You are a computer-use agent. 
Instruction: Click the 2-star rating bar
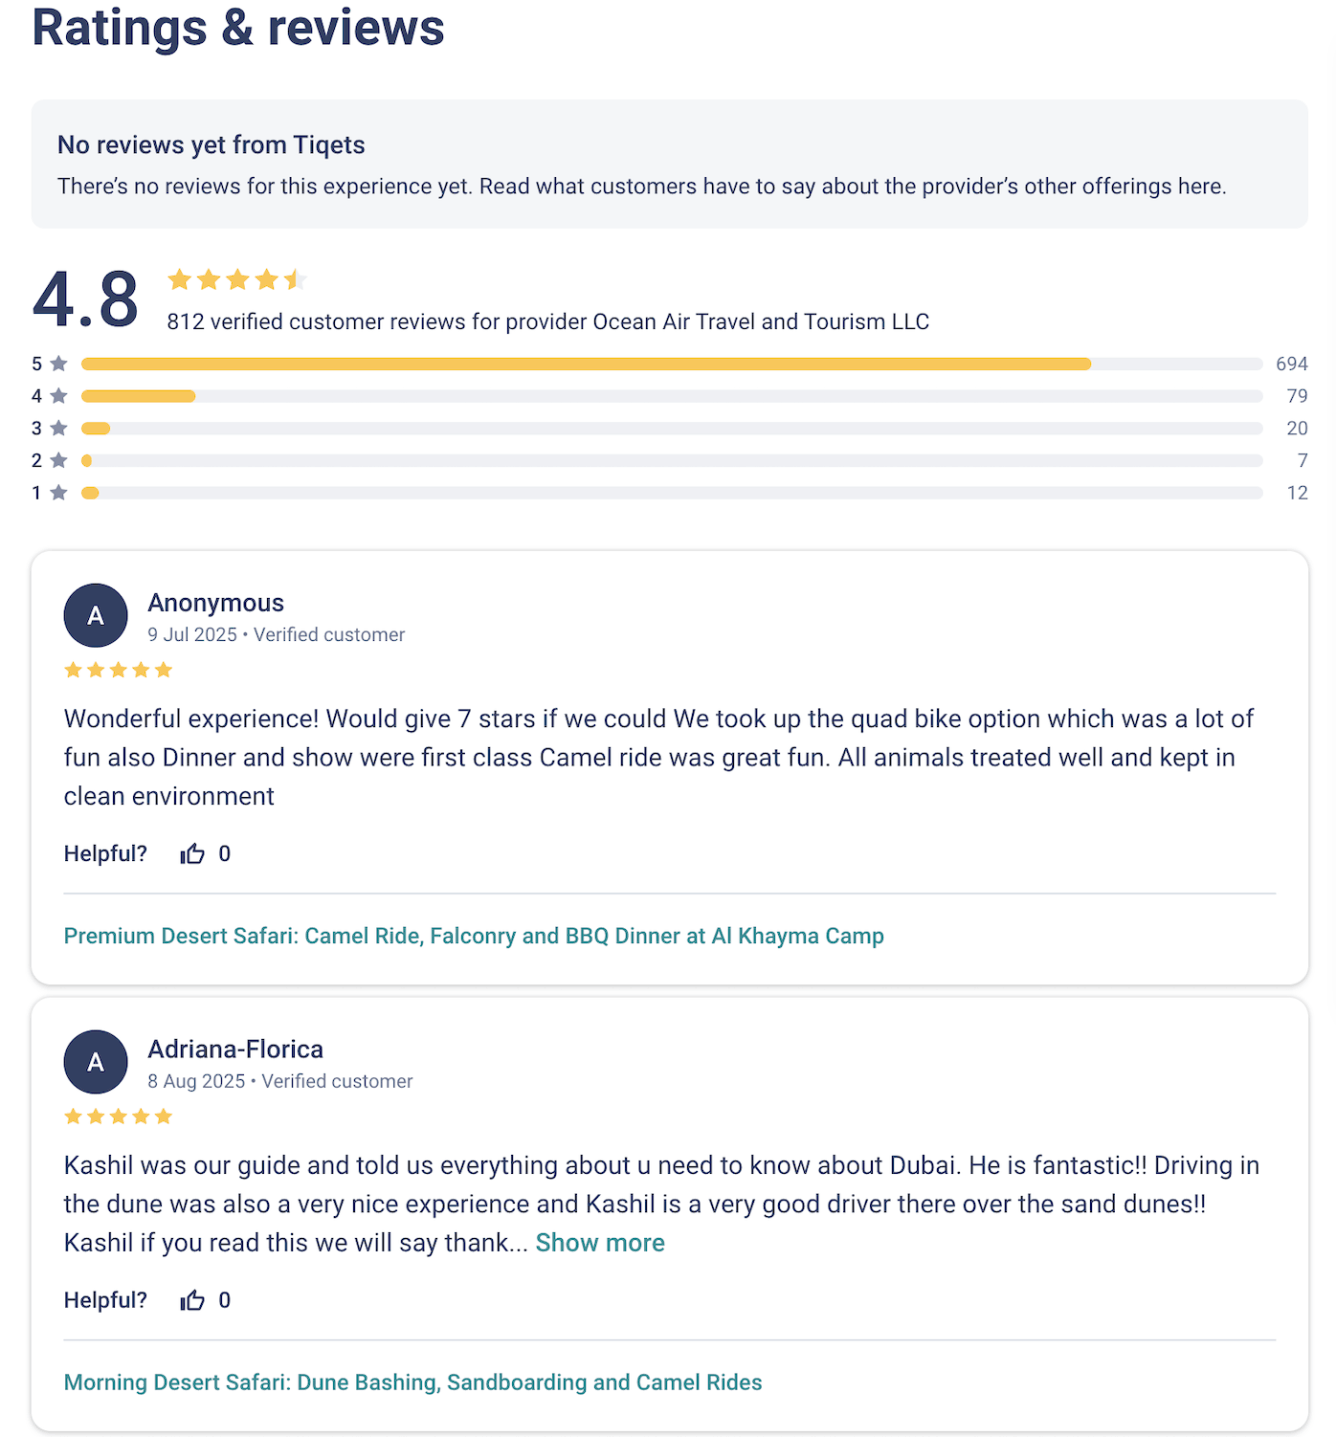pyautogui.click(x=671, y=461)
